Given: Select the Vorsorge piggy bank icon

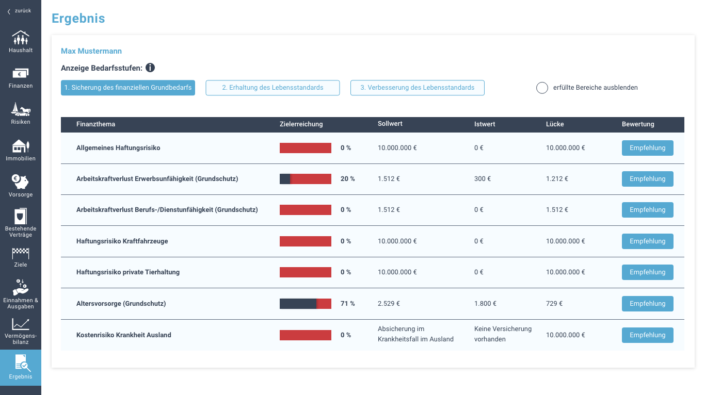Looking at the screenshot, I should pyautogui.click(x=20, y=186).
